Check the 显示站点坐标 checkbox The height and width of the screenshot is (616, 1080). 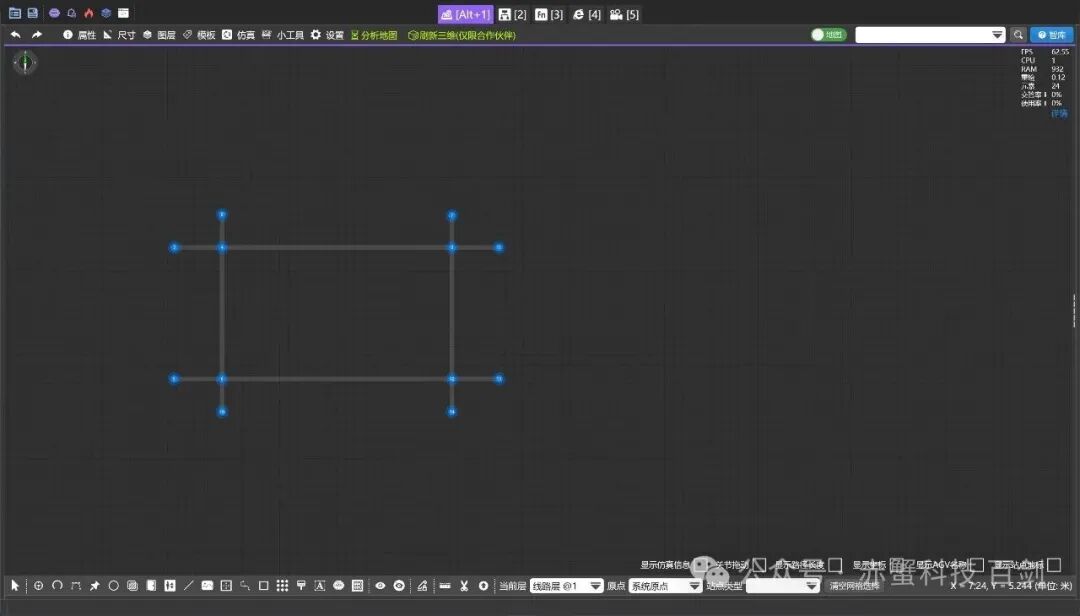pos(1054,565)
